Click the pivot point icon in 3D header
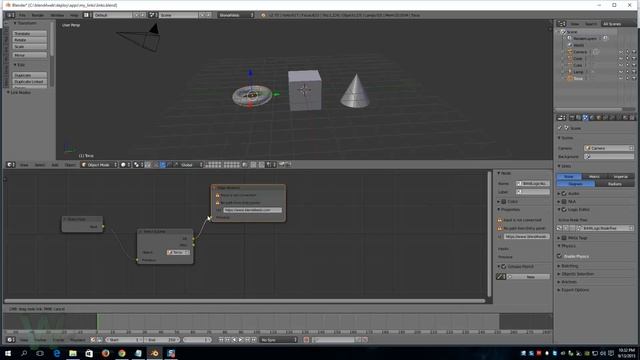This screenshot has width=640, height=360. coord(138,164)
